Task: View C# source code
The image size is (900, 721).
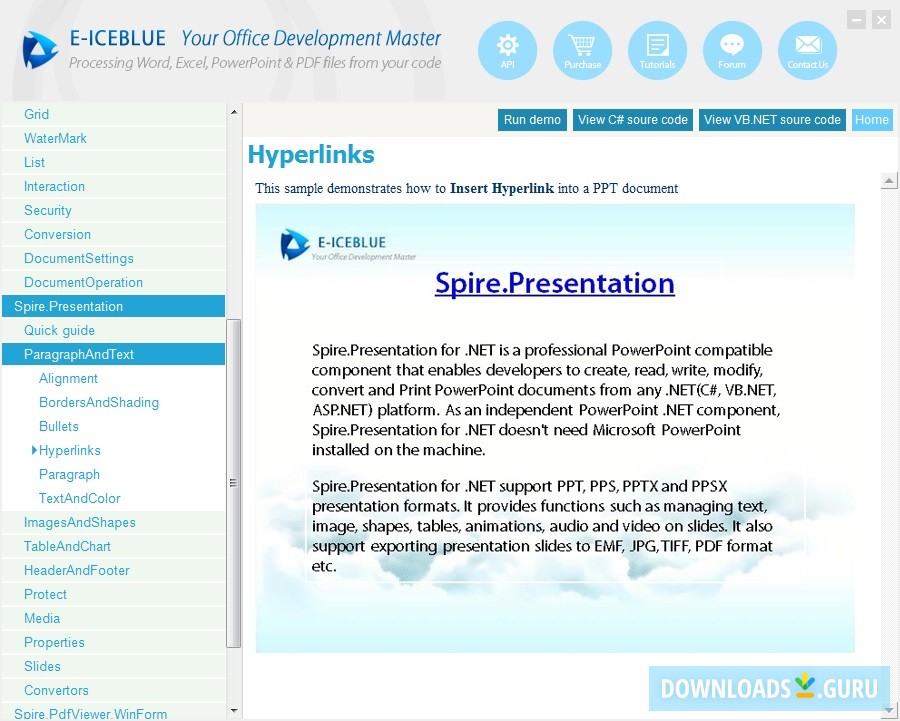Action: tap(633, 120)
